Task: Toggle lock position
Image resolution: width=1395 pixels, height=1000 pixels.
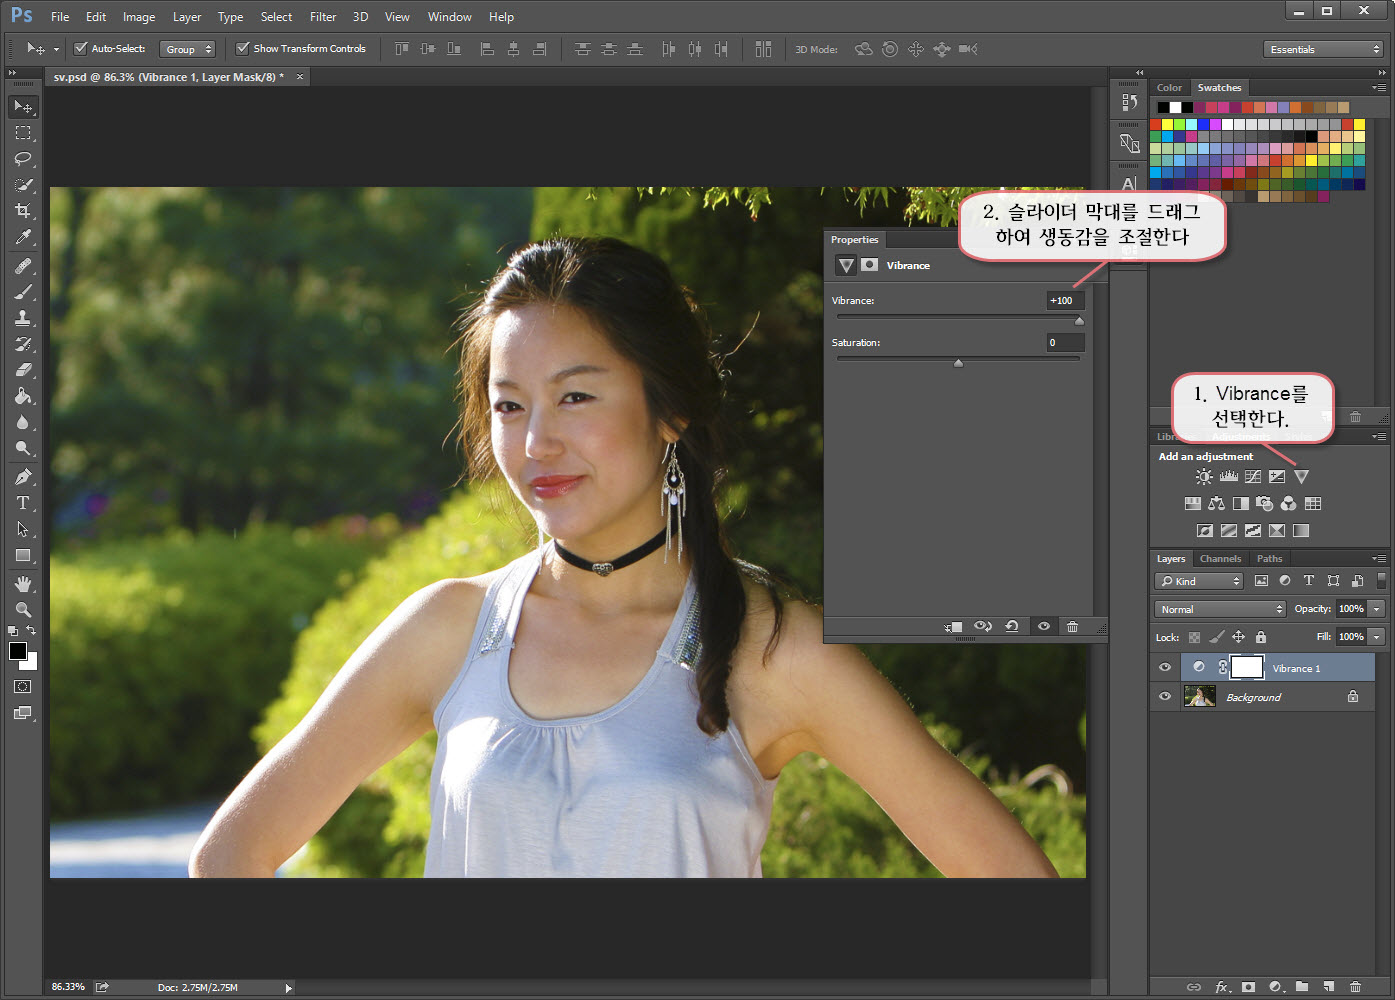Action: [1238, 637]
